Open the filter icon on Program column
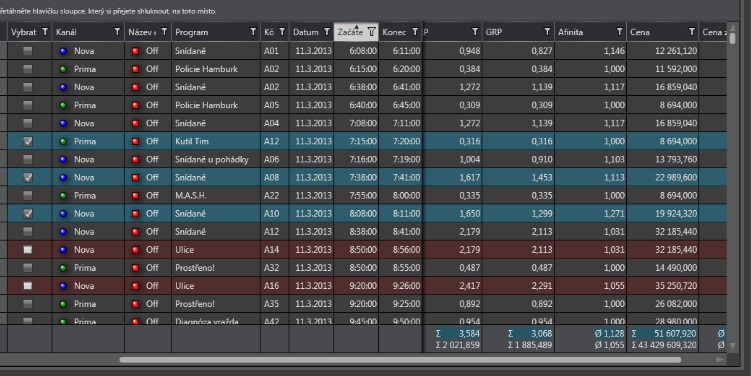The height and width of the screenshot is (376, 751). (x=253, y=32)
